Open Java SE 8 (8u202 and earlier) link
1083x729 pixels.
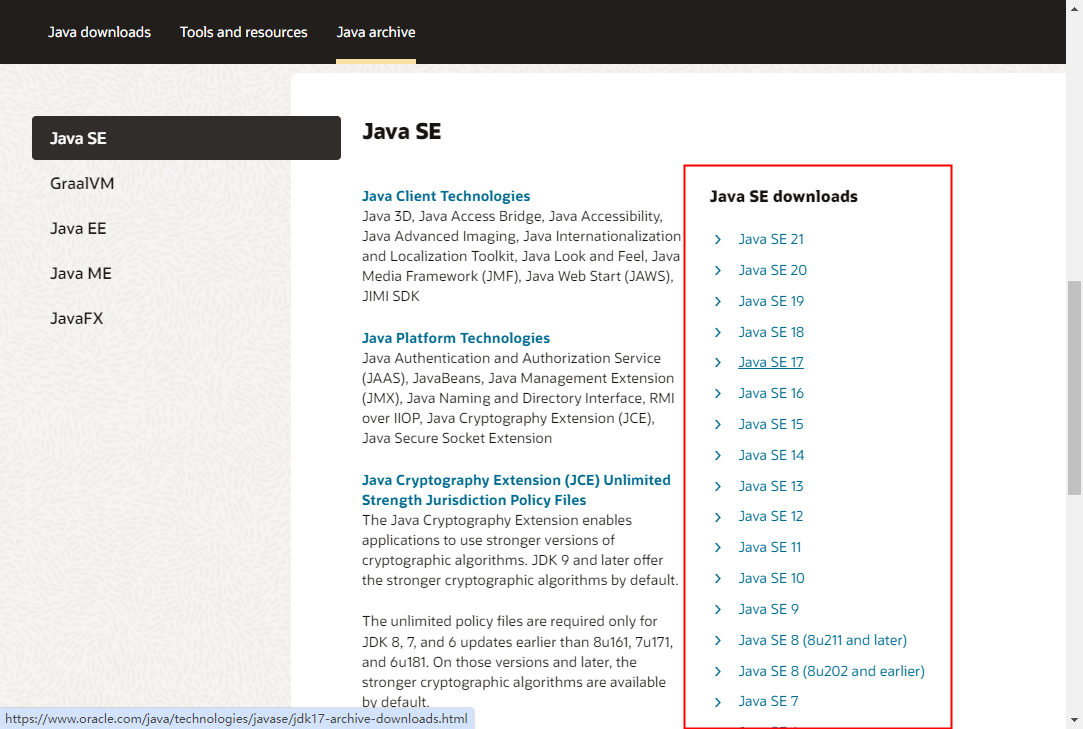pos(832,672)
